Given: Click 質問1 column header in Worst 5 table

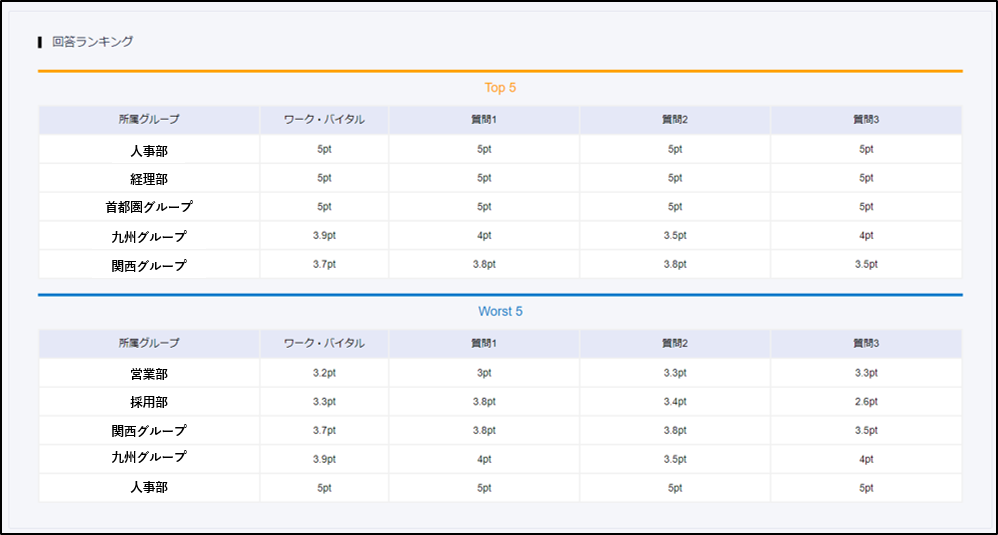Looking at the screenshot, I should pyautogui.click(x=484, y=344).
